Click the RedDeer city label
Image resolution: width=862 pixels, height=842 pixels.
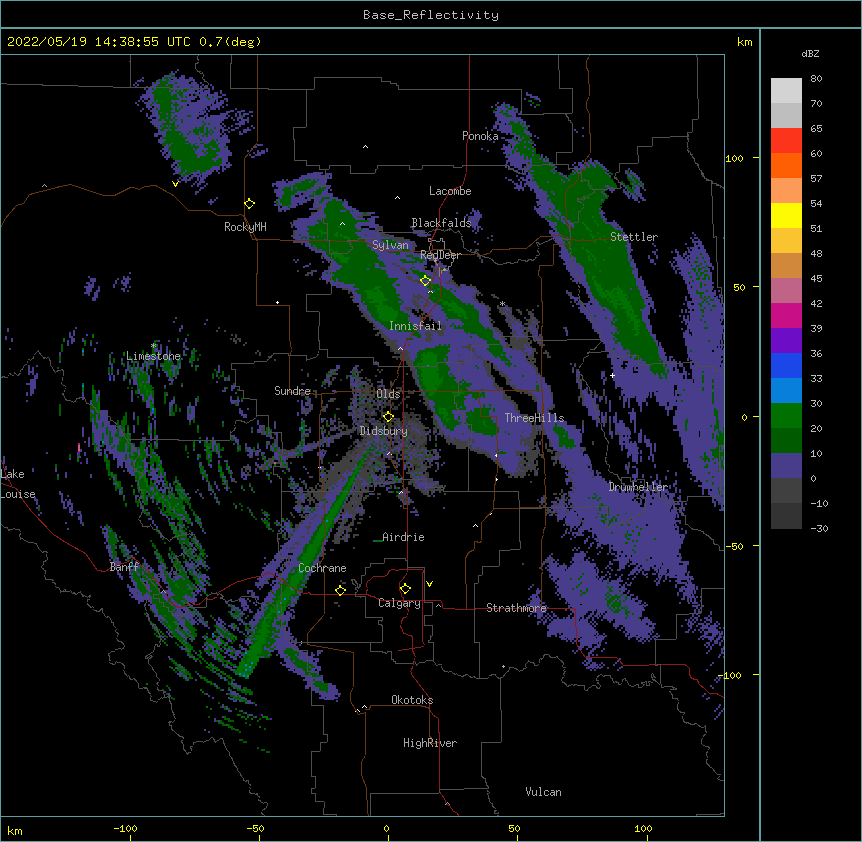440,255
